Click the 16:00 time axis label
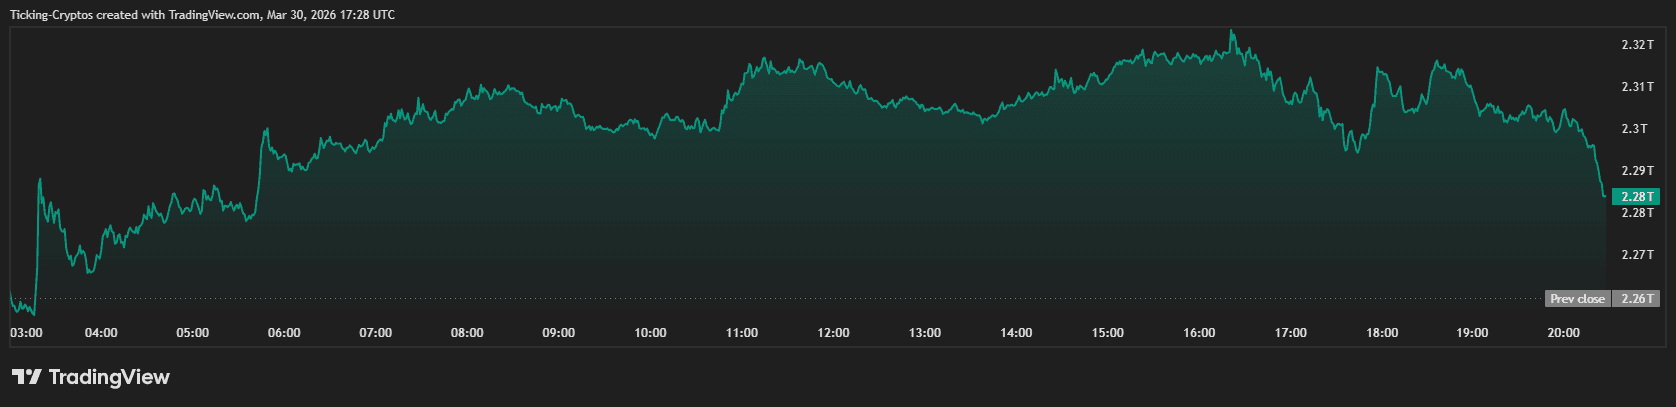 [1199, 333]
